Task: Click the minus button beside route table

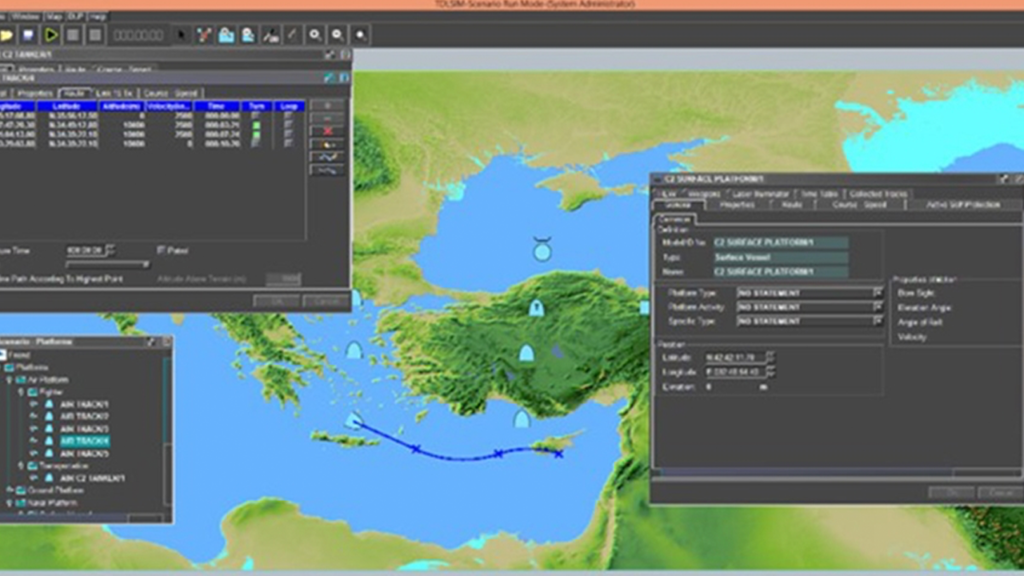Action: 327,119
